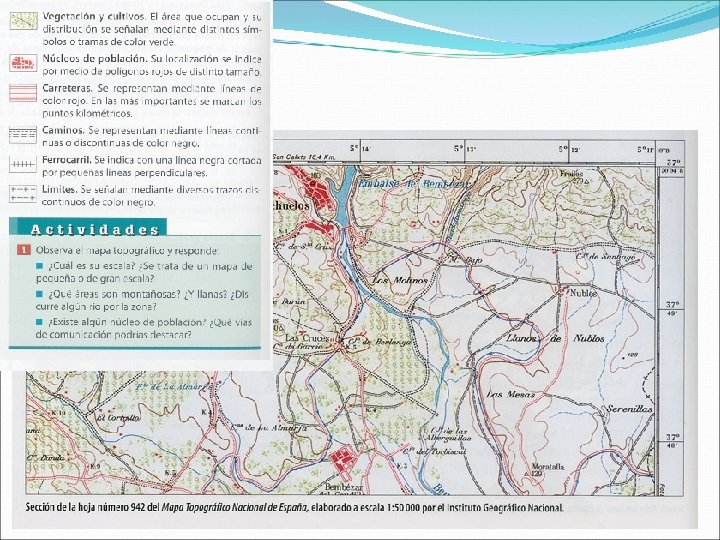720x540 pixels.
Task: Click the 'Las Cruces' map label
Action: (x=307, y=338)
